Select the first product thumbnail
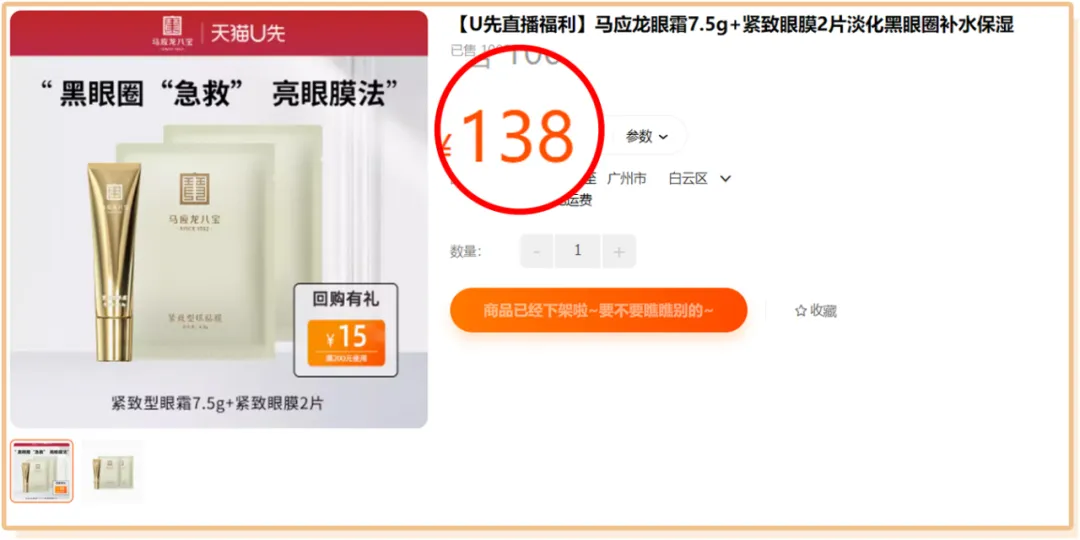The image size is (1080, 540). (41, 471)
